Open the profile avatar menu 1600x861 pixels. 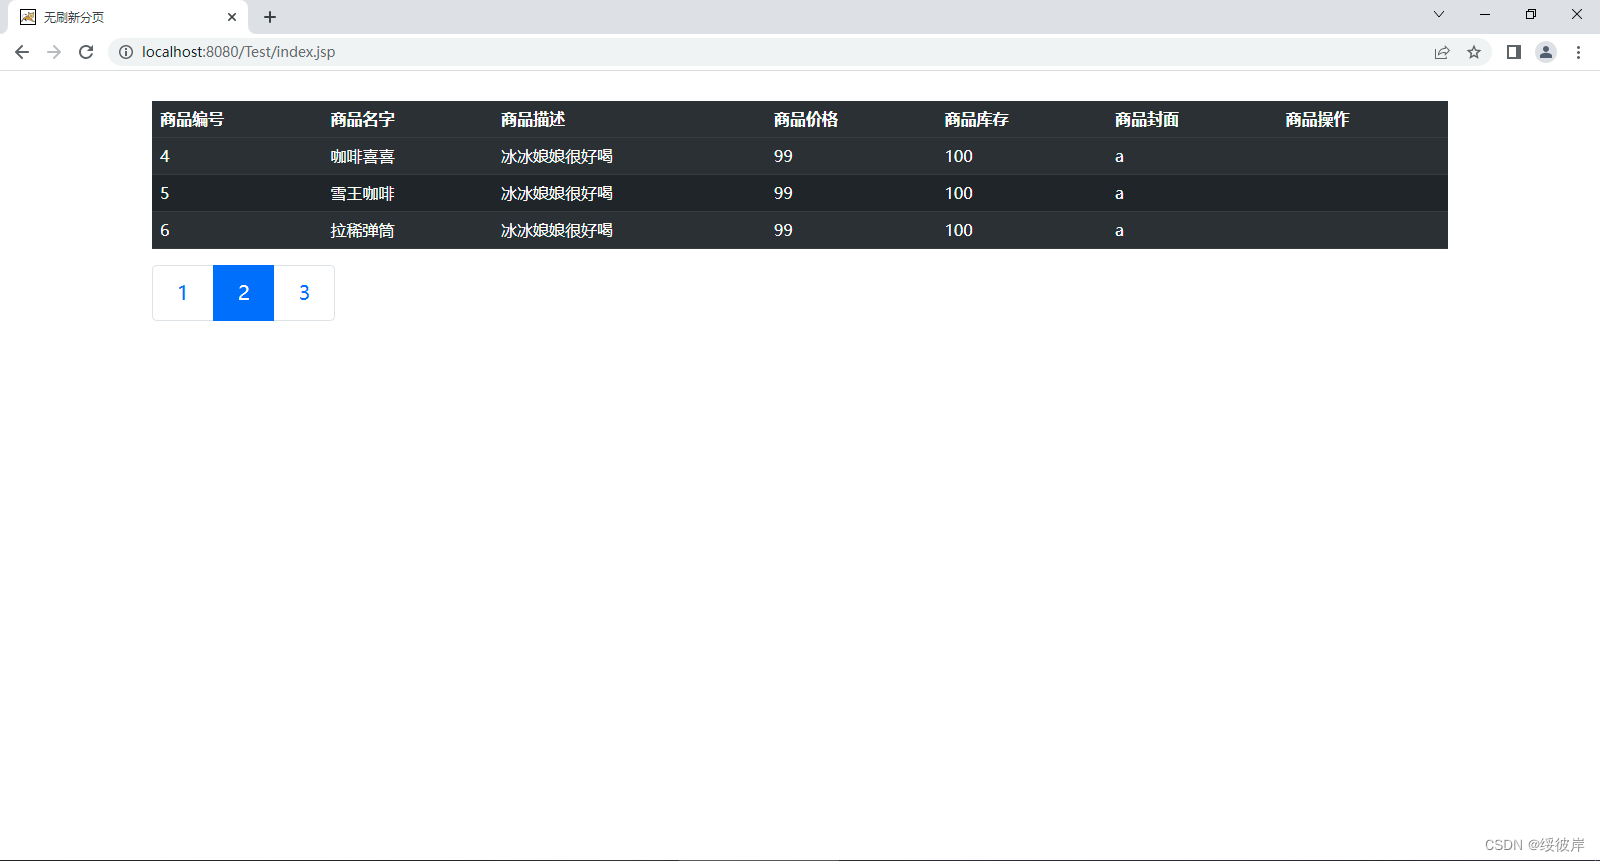(x=1546, y=52)
